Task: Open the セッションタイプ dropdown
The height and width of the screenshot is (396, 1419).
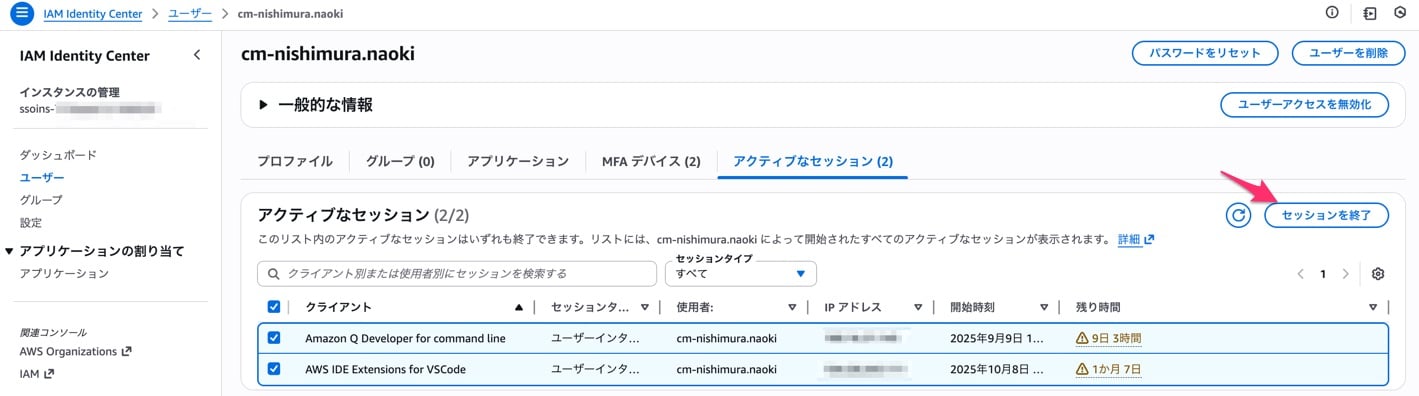Action: [740, 273]
